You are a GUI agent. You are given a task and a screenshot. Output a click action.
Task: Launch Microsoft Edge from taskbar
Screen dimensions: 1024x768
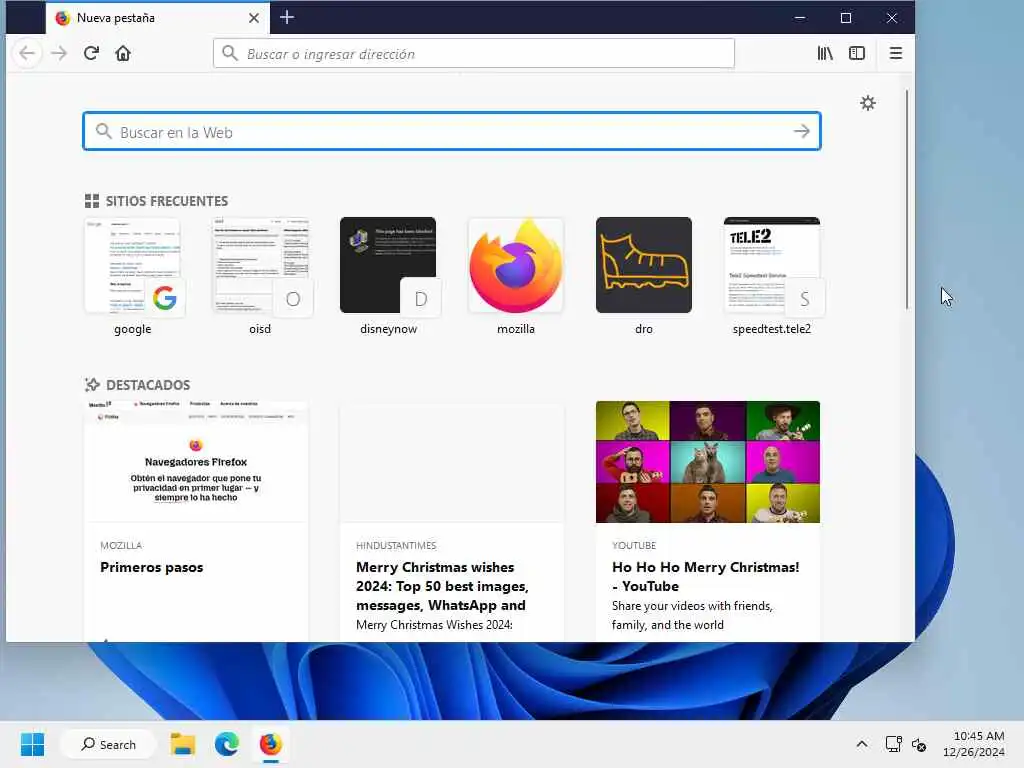[227, 744]
